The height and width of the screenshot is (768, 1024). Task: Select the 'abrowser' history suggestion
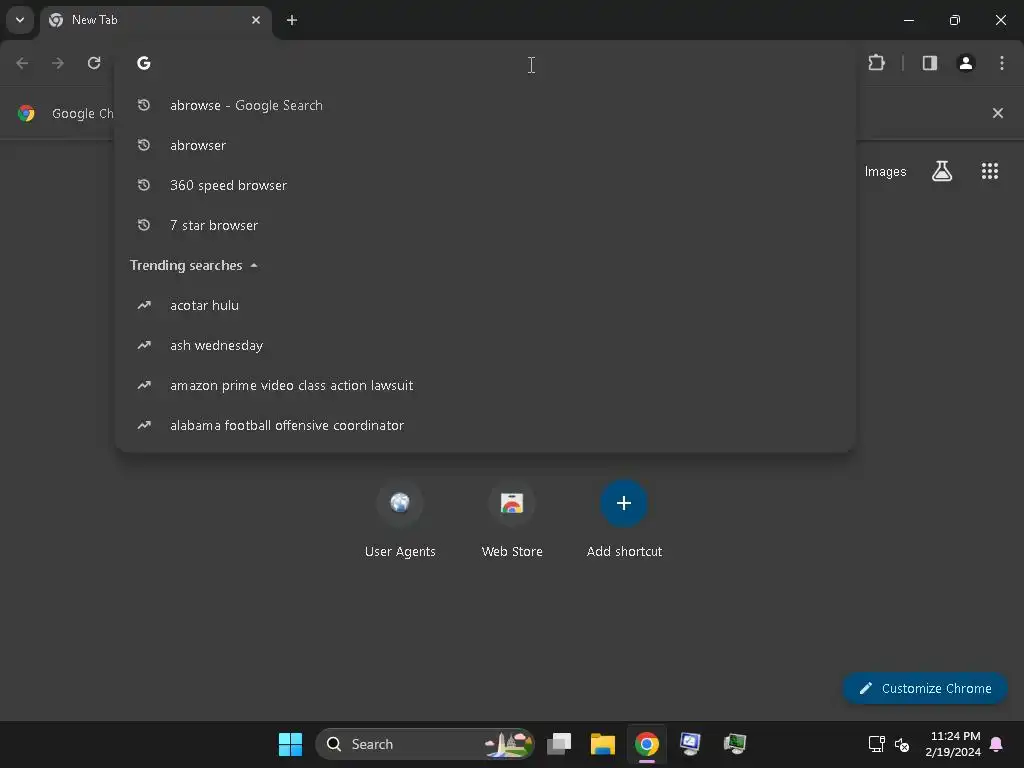[x=485, y=145]
